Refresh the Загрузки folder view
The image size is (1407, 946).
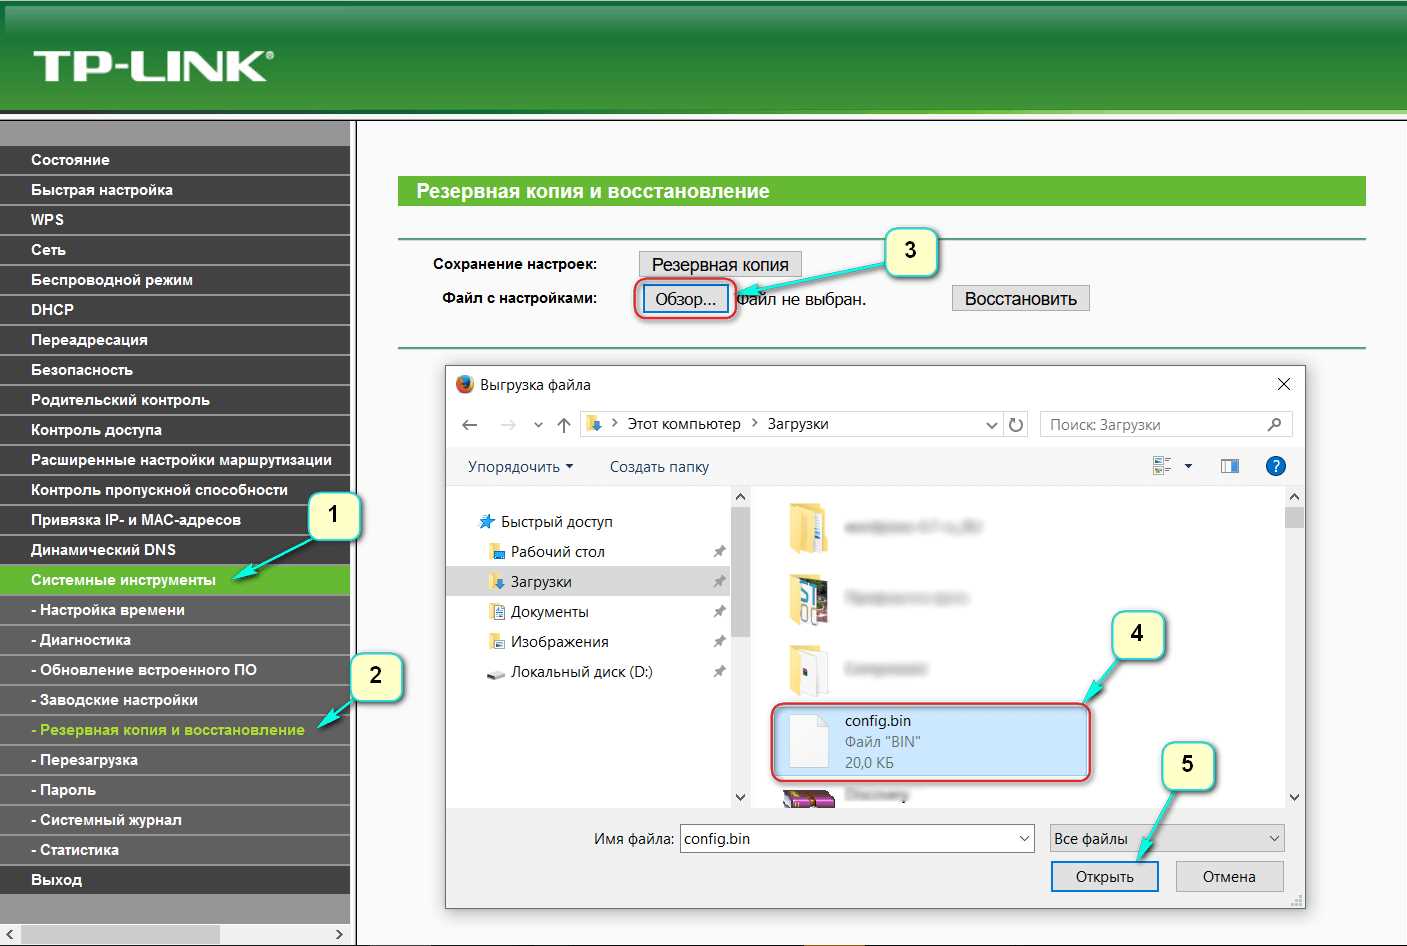(1016, 425)
